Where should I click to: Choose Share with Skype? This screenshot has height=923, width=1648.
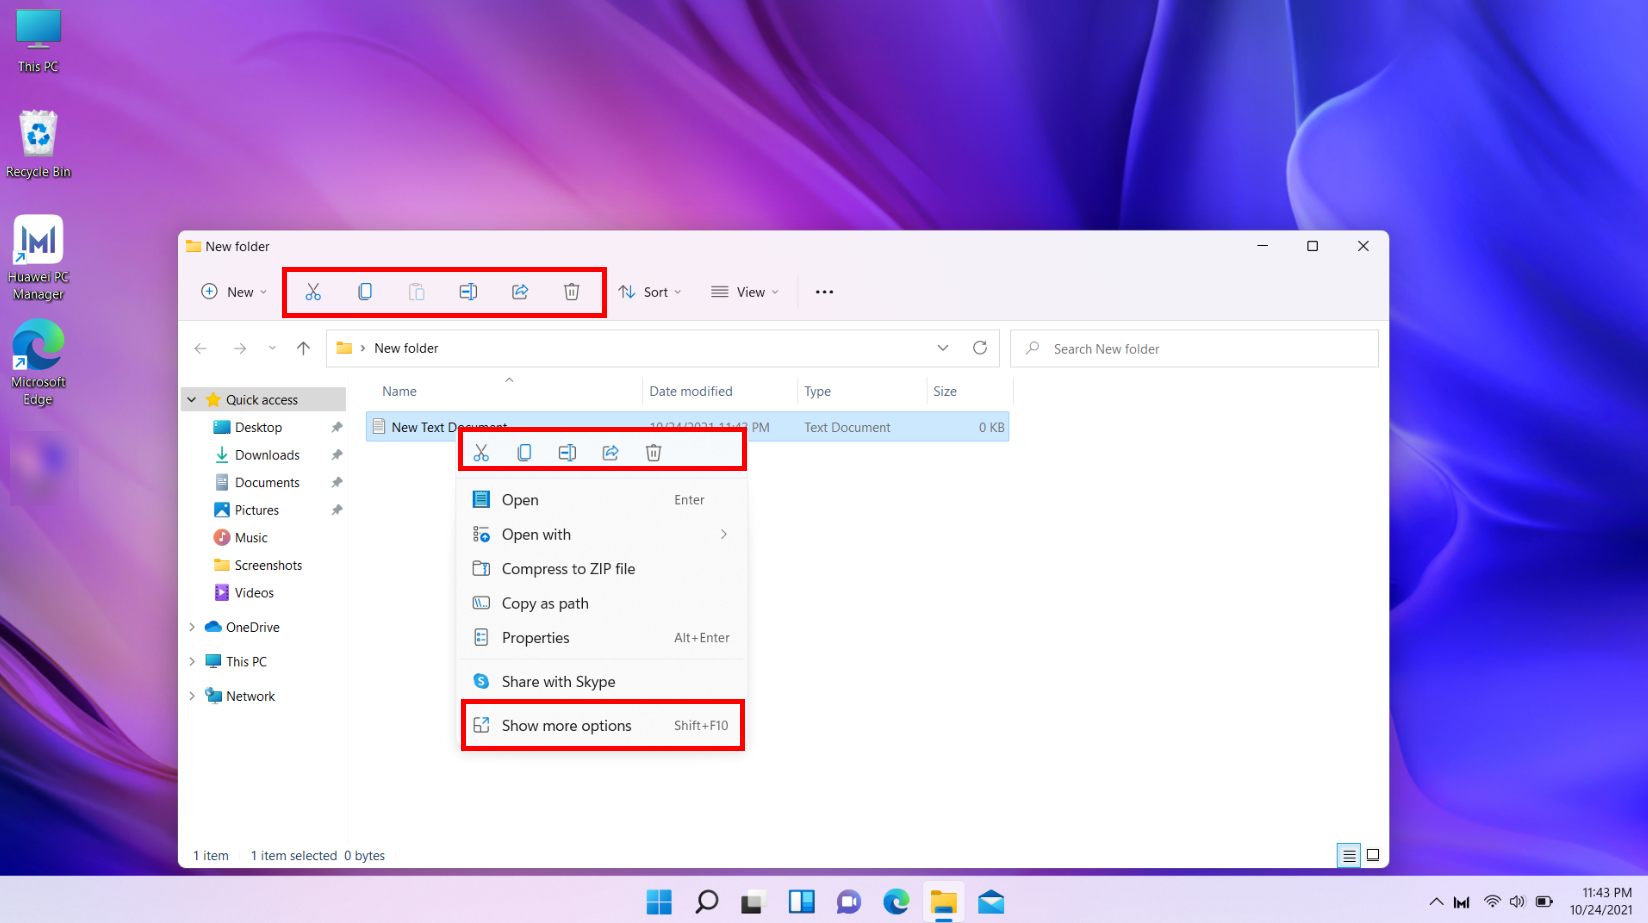[x=602, y=682]
